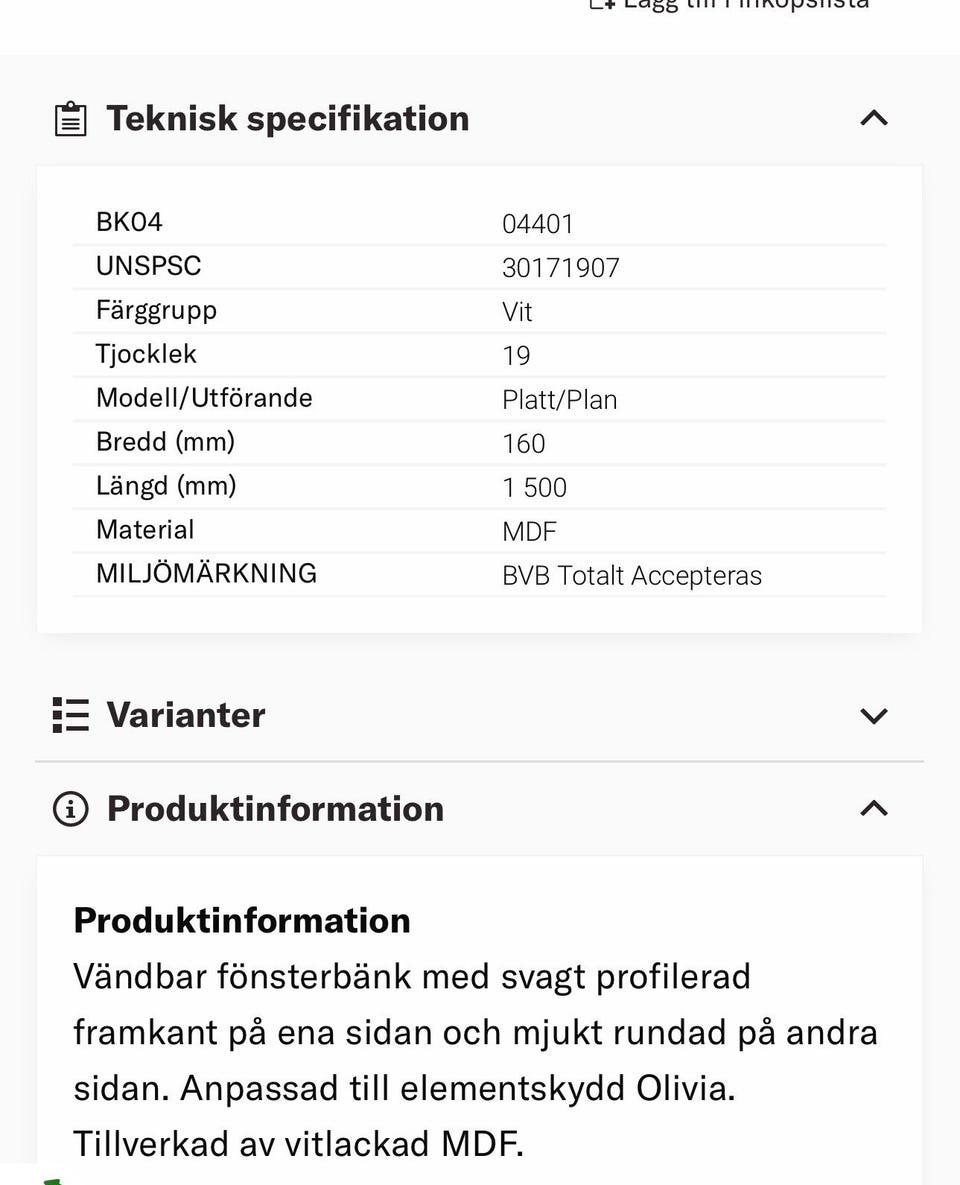Click the Färggrupp value Vit
This screenshot has height=1185, width=960.
517,312
